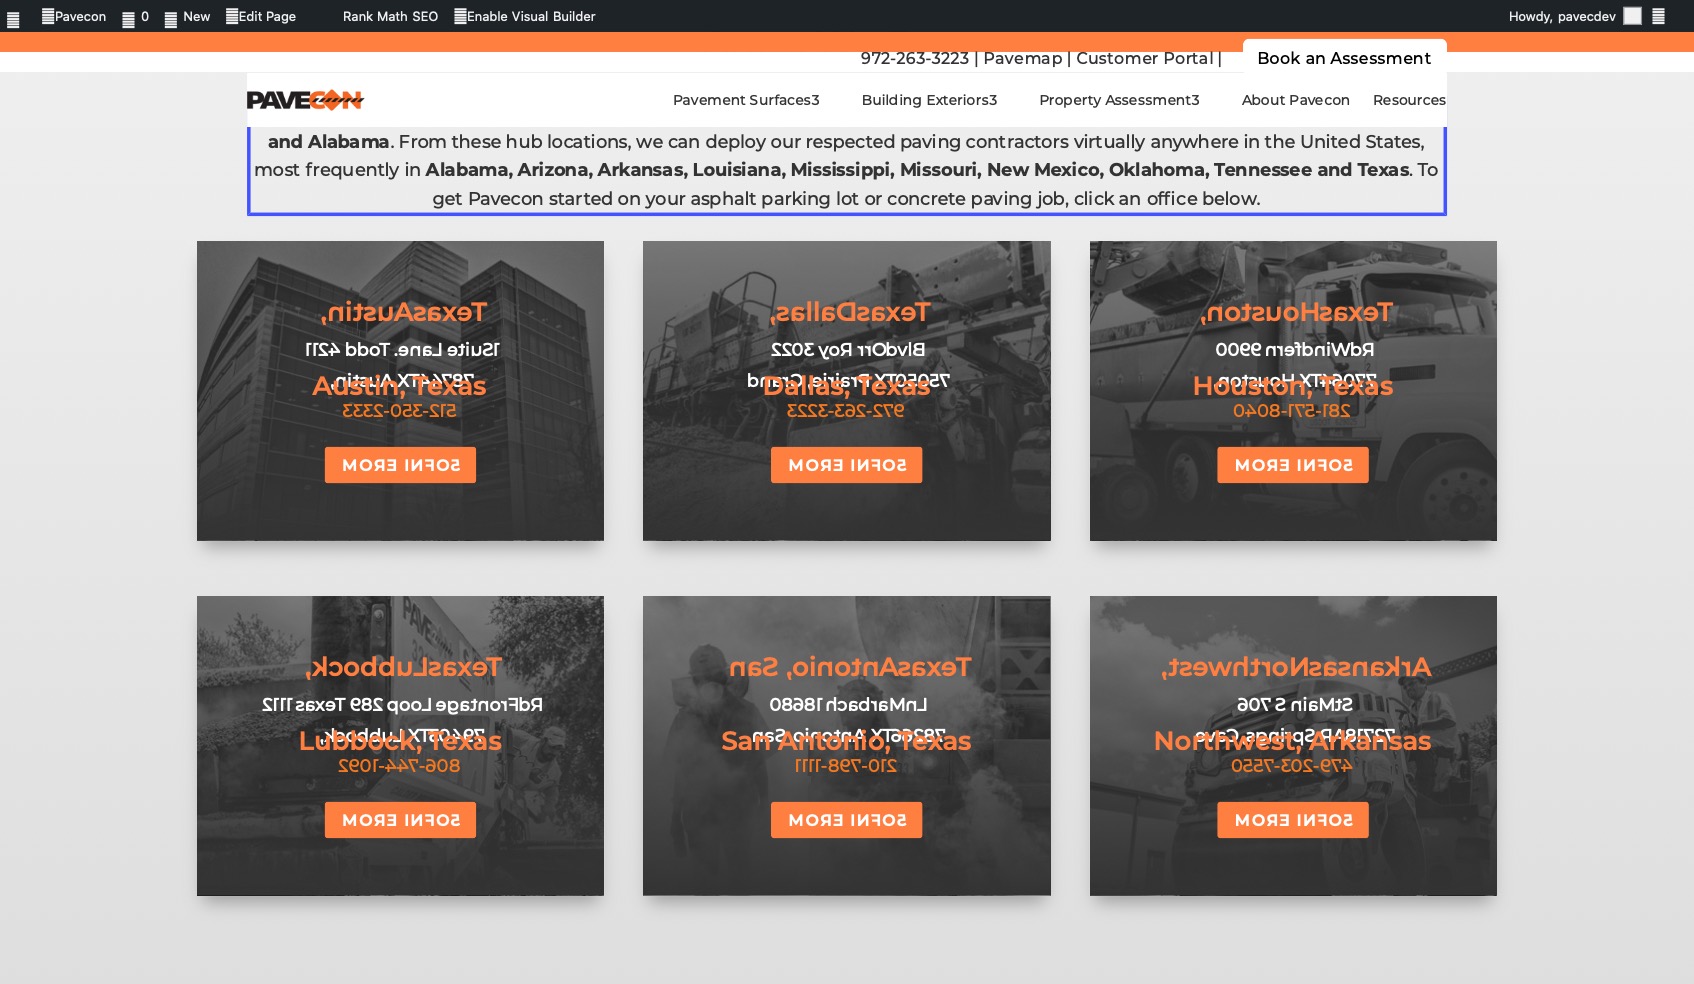Click More Info on the Austin card
Image resolution: width=1694 pixels, height=984 pixels.
[x=400, y=465]
